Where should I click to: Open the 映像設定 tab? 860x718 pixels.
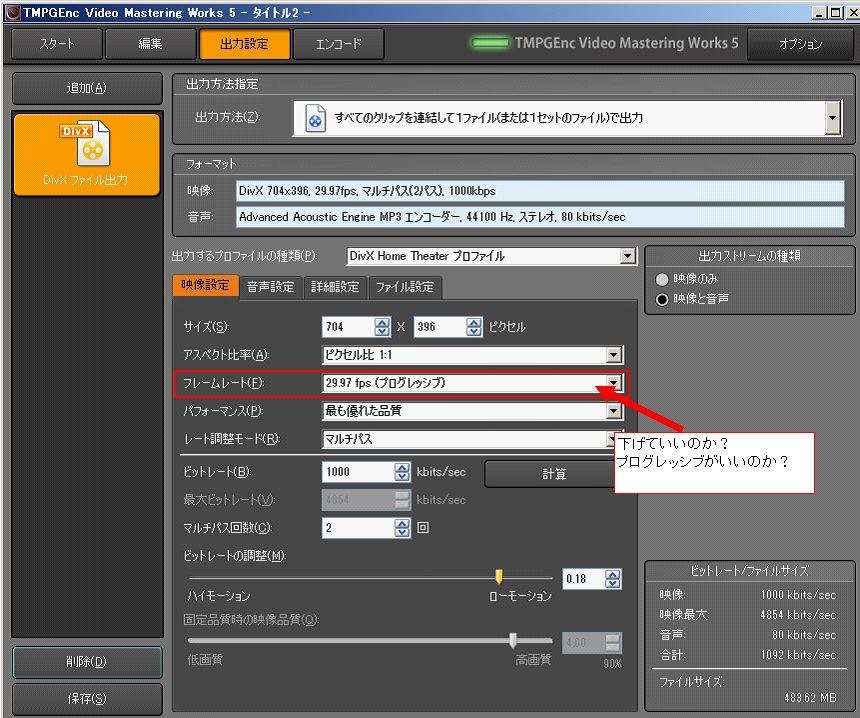click(205, 285)
